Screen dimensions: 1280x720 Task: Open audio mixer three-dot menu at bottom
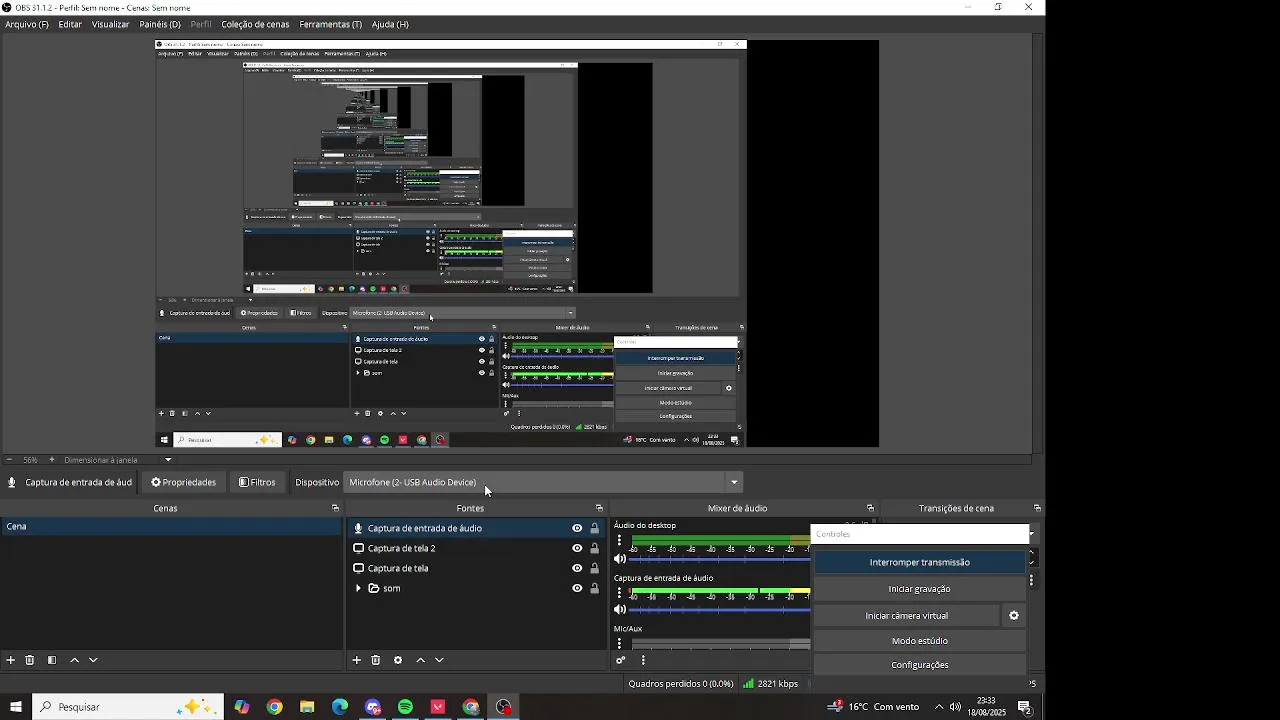[x=643, y=660]
